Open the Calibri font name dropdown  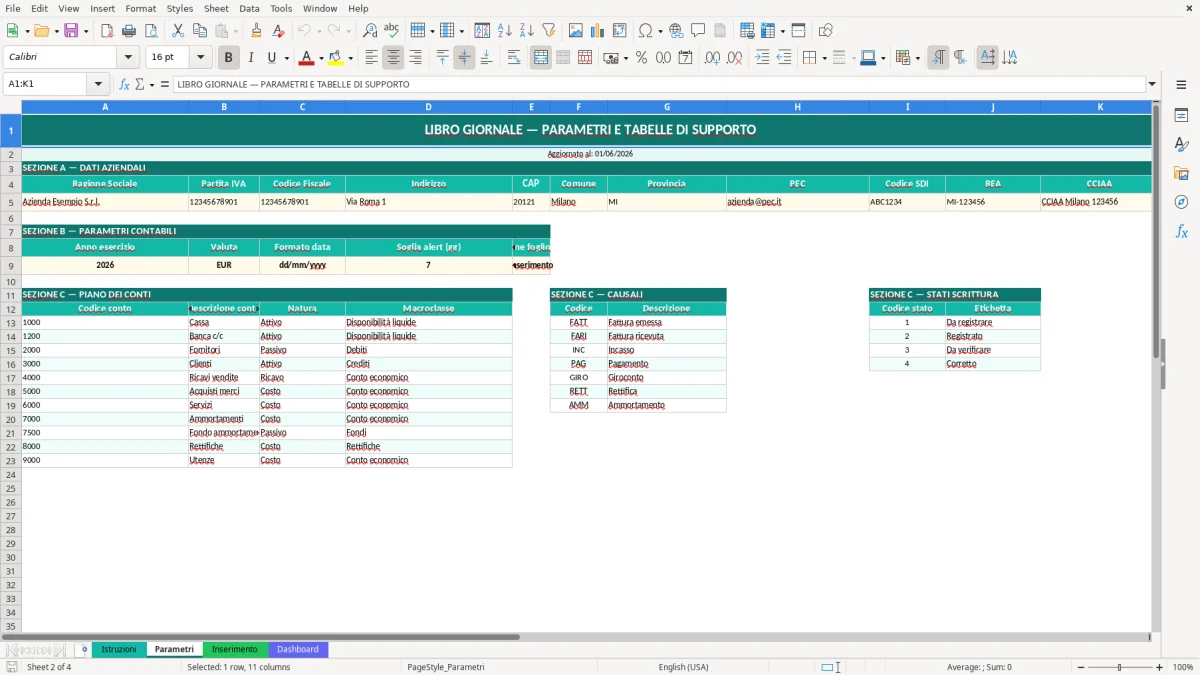point(128,58)
